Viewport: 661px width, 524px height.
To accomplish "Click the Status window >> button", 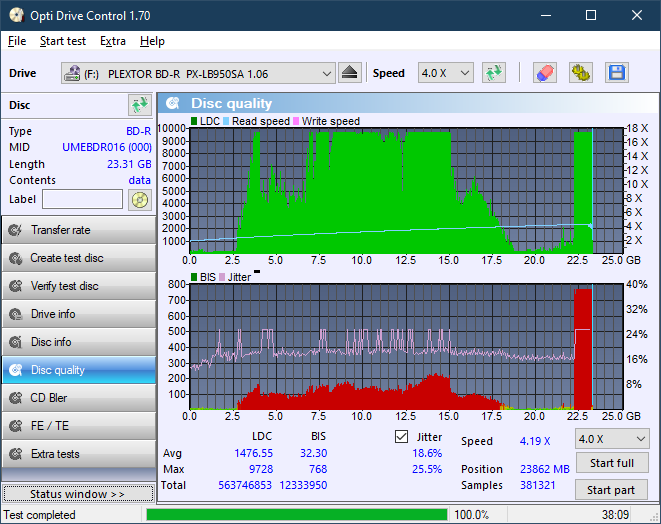I will tap(78, 494).
